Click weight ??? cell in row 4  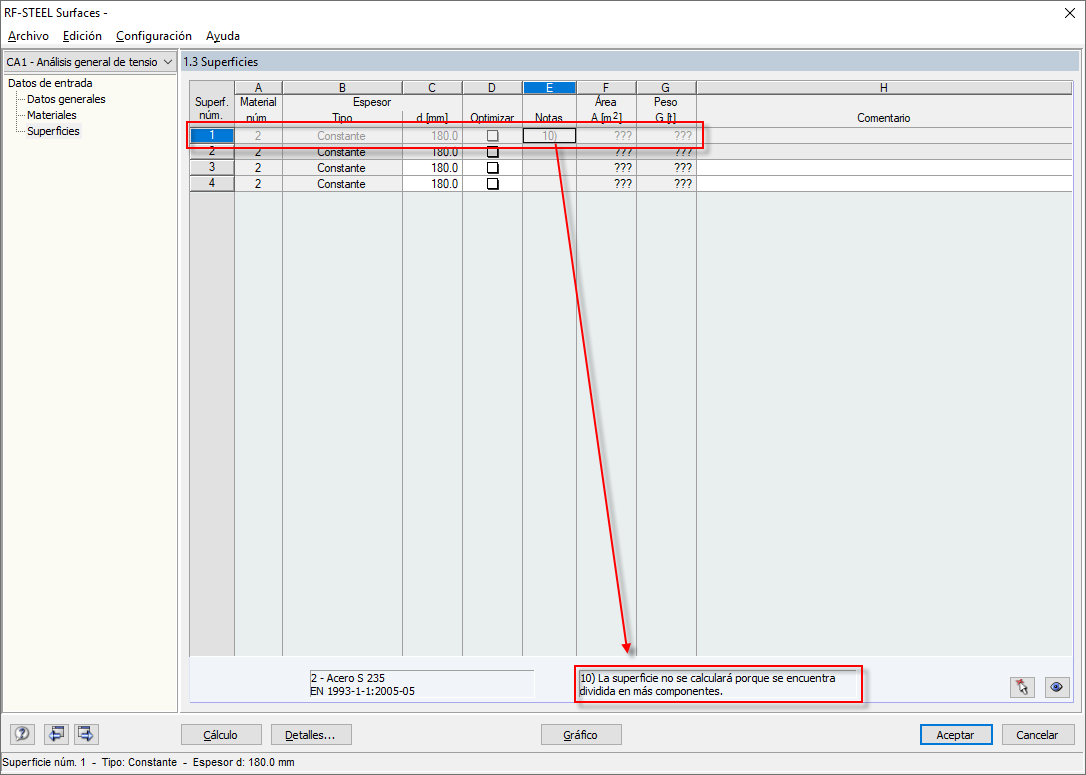coord(666,184)
